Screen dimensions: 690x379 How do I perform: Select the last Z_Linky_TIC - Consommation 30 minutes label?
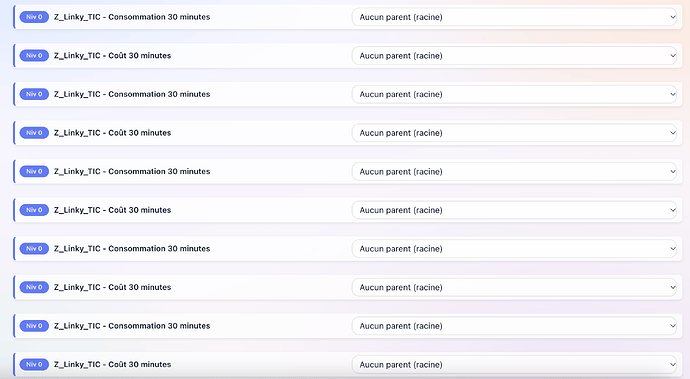click(132, 326)
